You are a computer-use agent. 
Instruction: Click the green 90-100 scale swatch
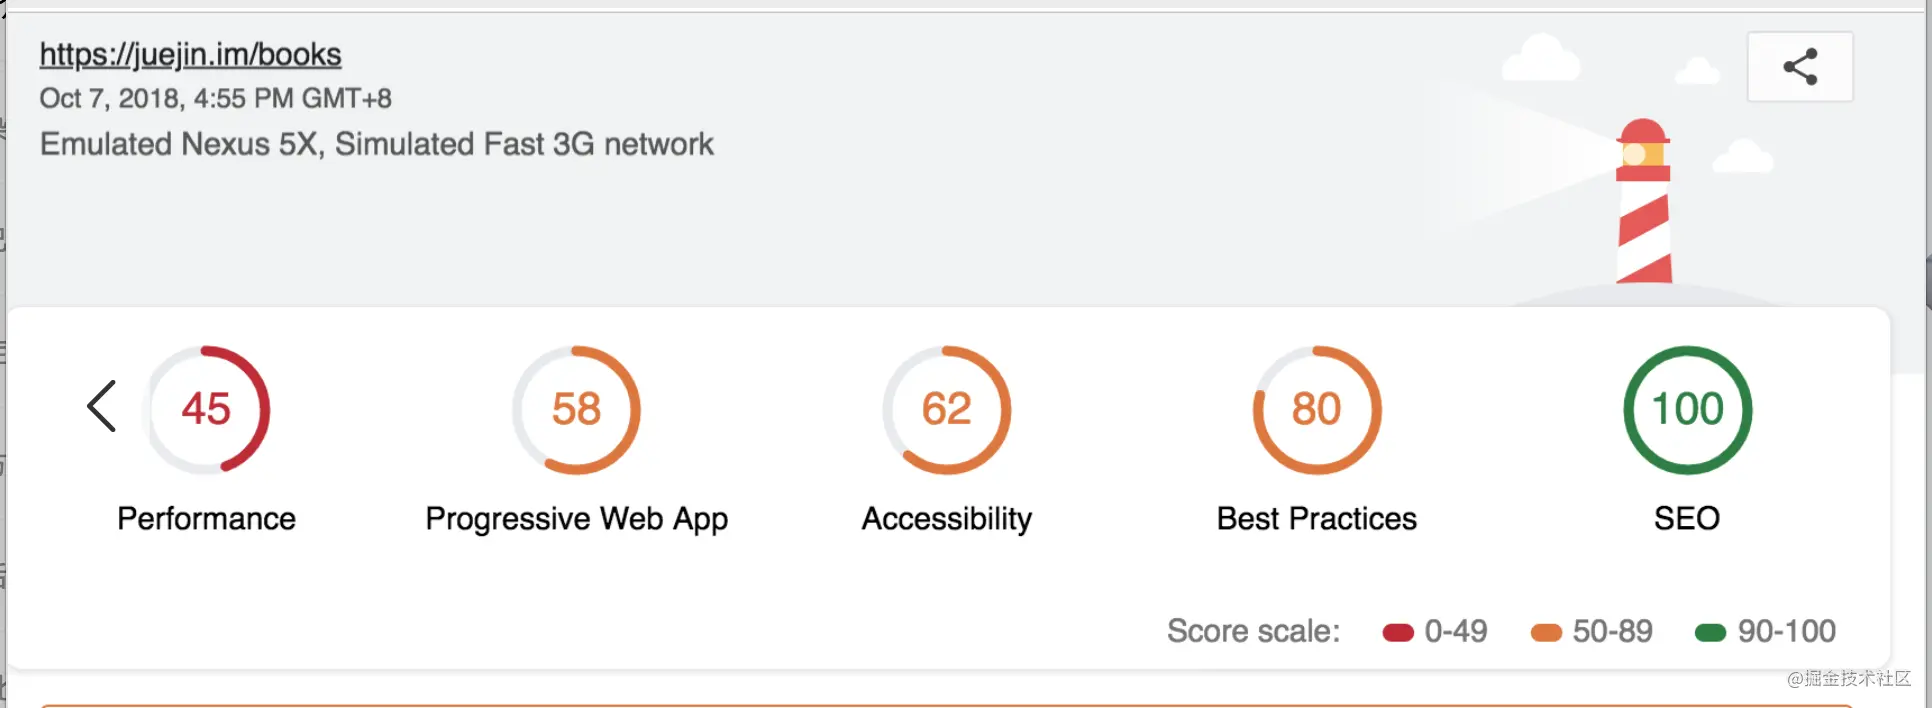tap(1710, 632)
